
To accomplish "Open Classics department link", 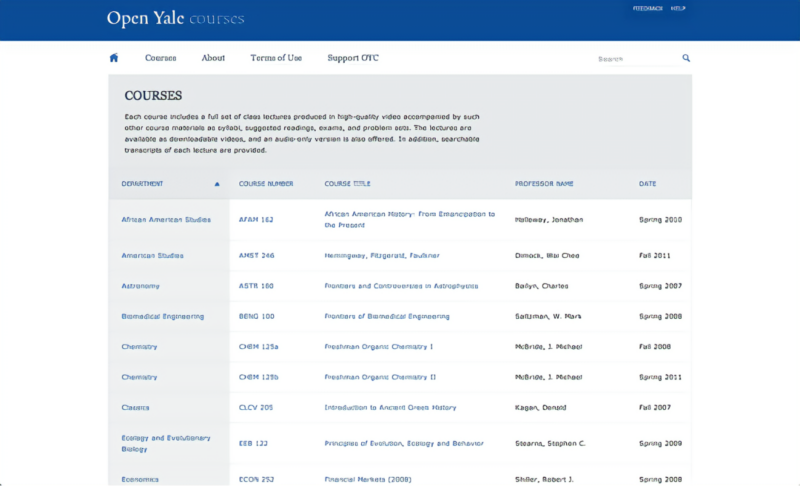I will (135, 407).
